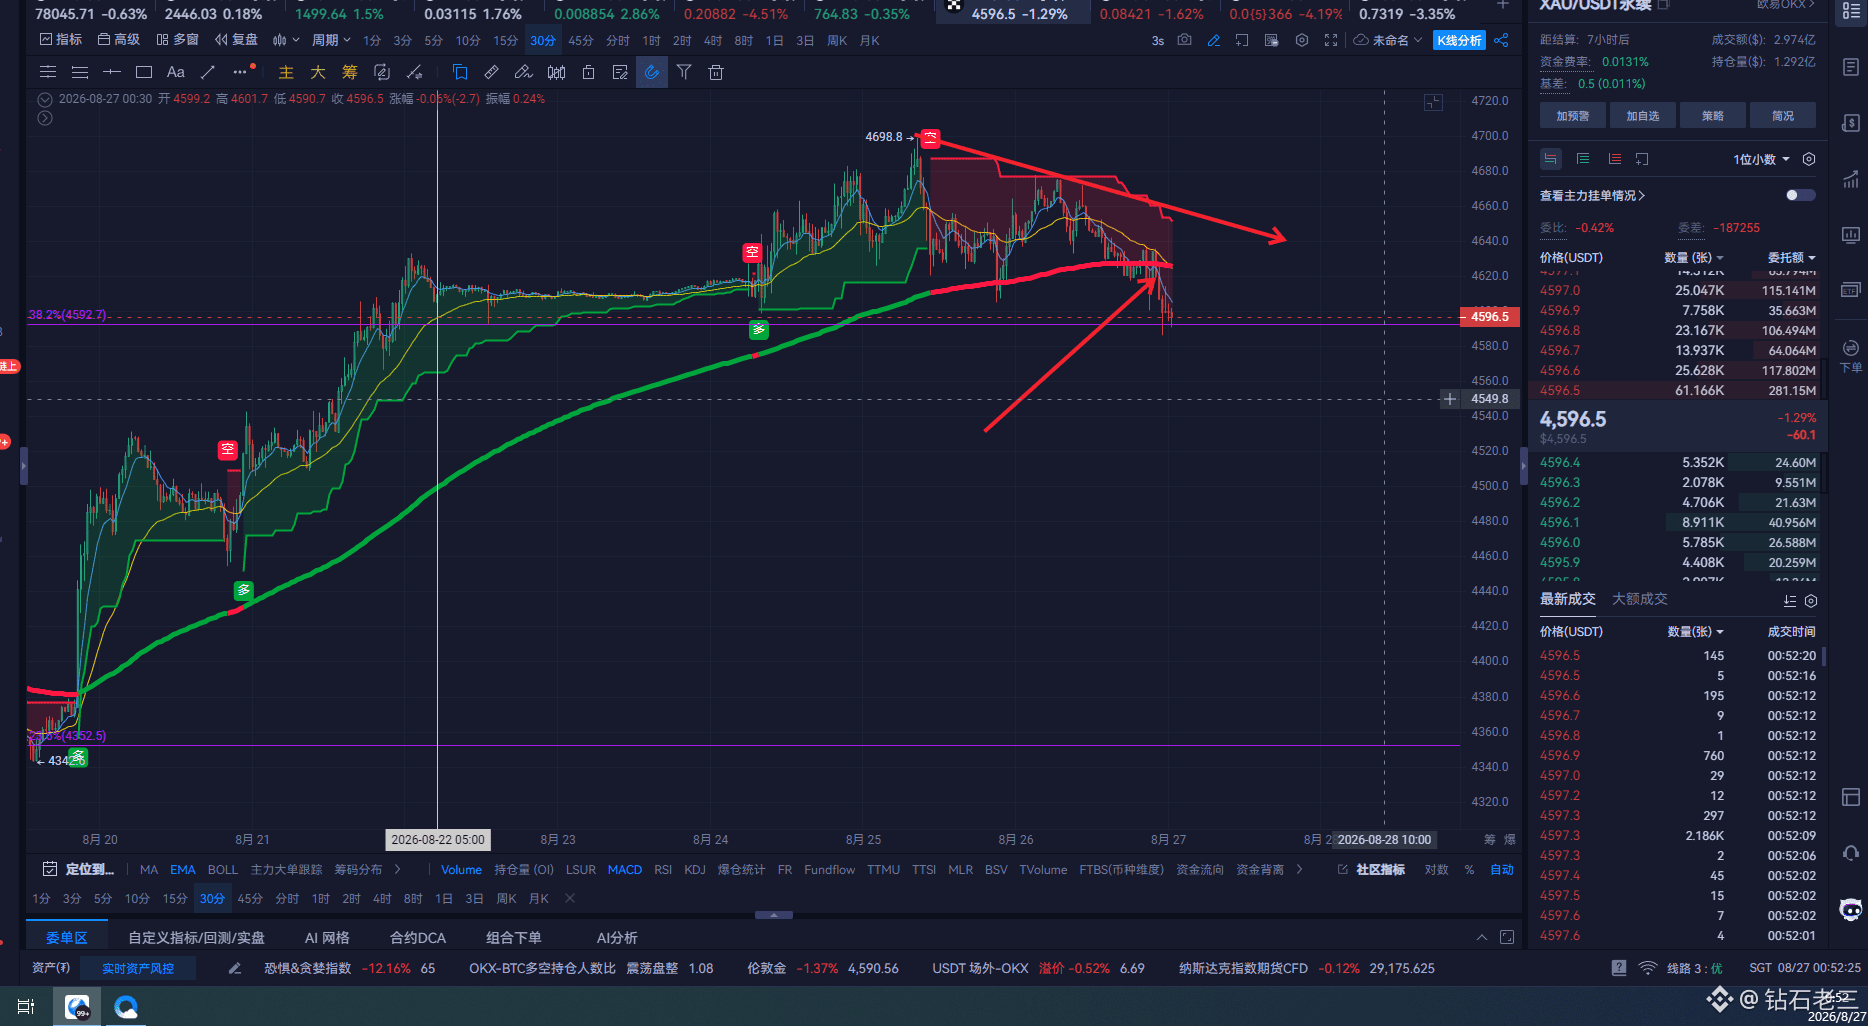Select the 1日 interval in top toolbar
Viewport: 1868px width, 1026px height.
(x=774, y=41)
